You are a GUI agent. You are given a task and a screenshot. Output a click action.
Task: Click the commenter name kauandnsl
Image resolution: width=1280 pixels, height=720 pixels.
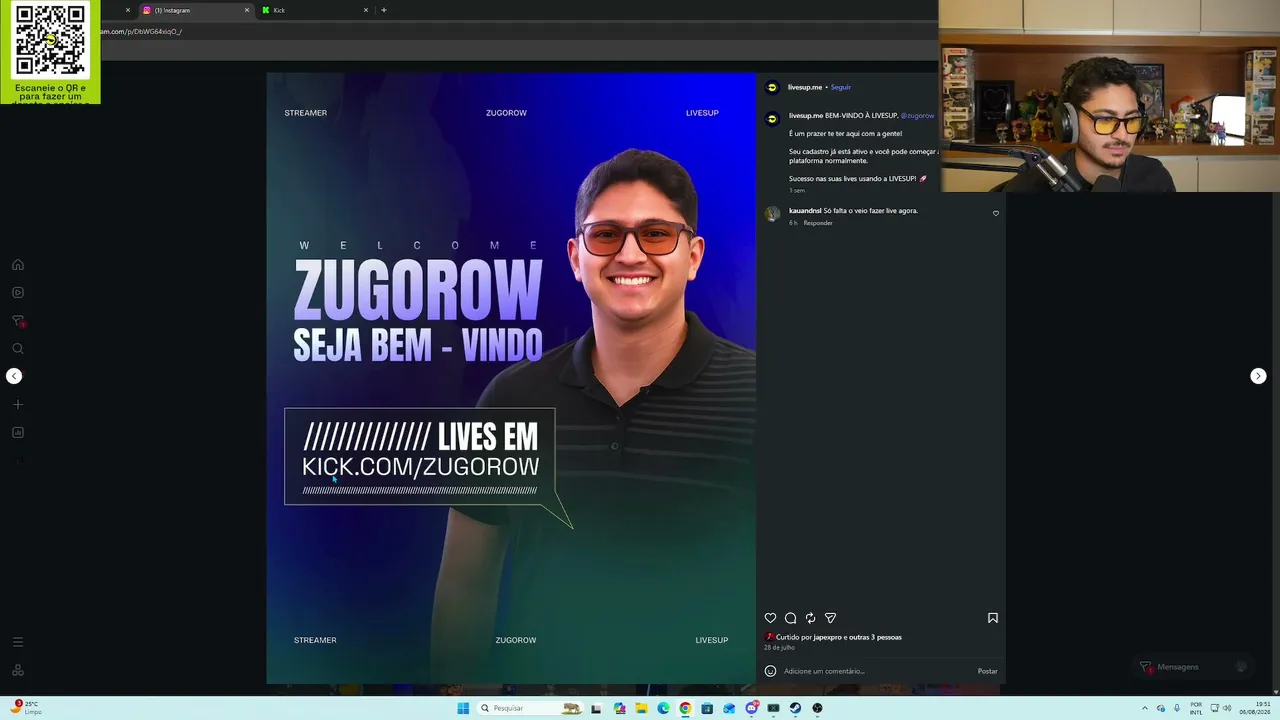(805, 211)
